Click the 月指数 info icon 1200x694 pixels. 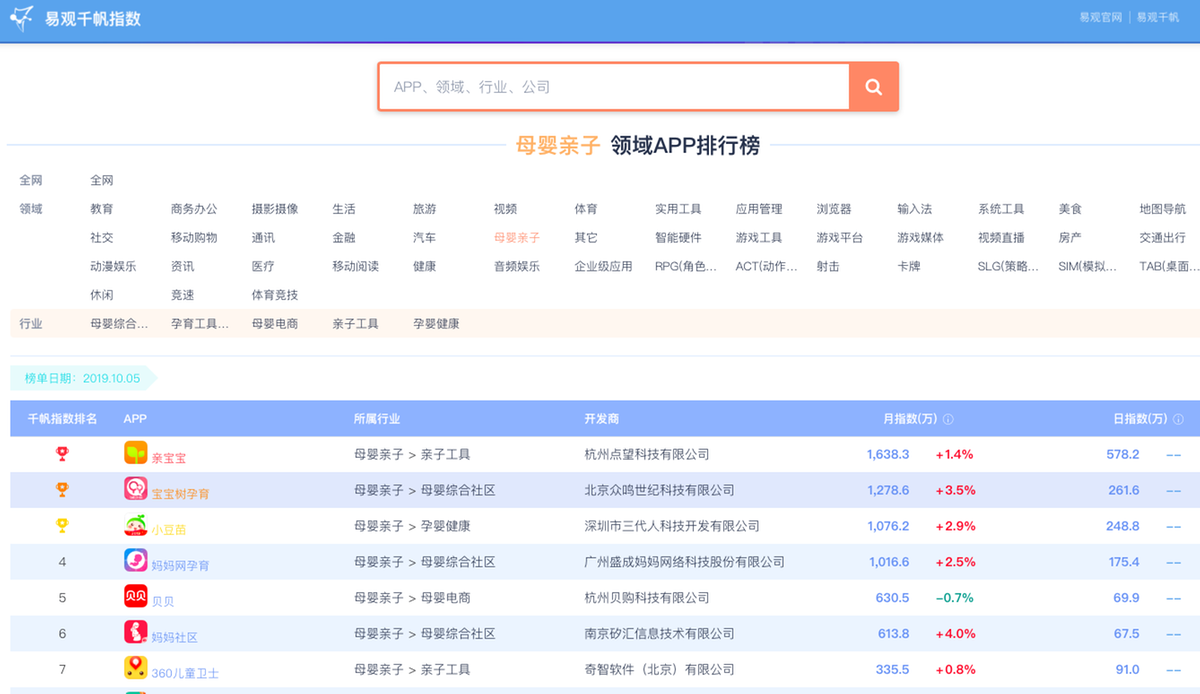click(x=948, y=419)
